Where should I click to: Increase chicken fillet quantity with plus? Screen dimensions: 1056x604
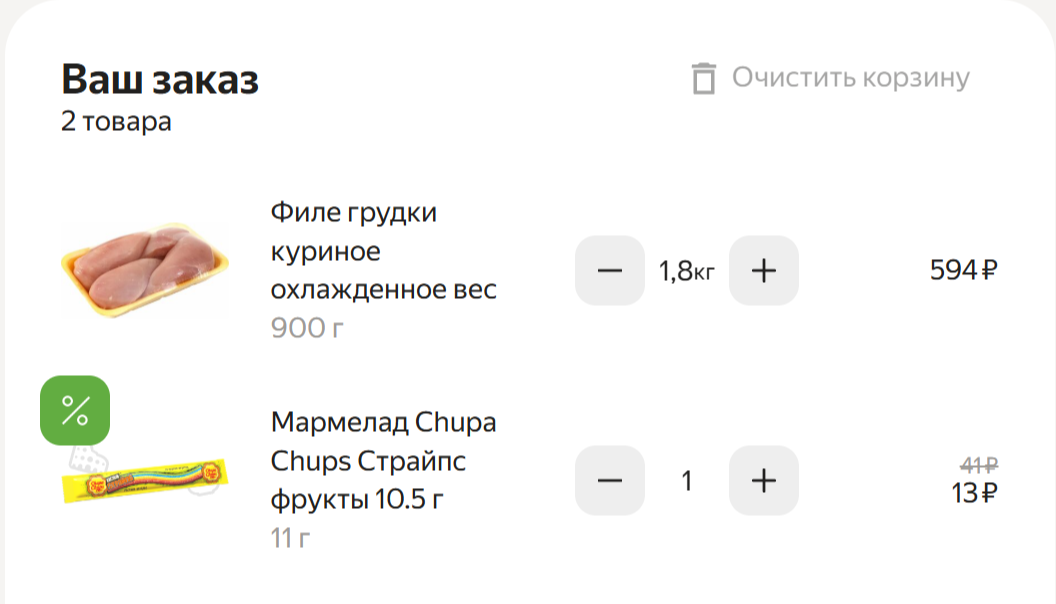[x=764, y=270]
